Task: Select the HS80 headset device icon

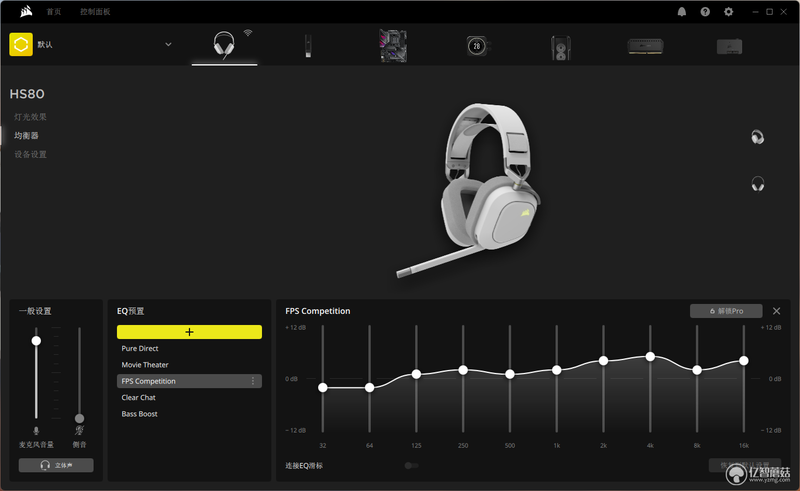Action: coord(224,45)
